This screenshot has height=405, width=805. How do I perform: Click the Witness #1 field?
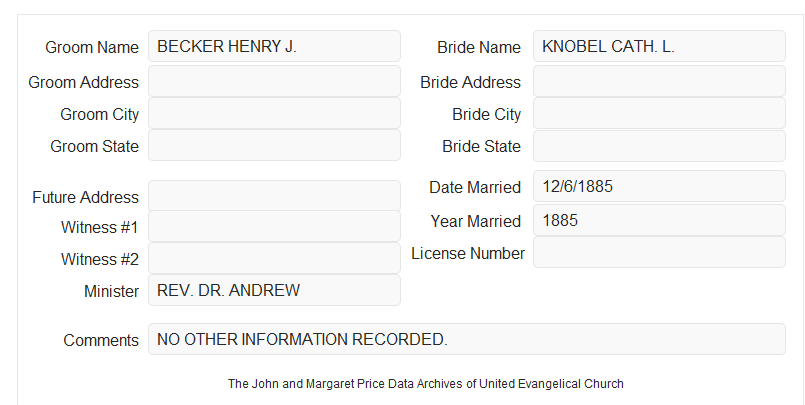(x=274, y=226)
